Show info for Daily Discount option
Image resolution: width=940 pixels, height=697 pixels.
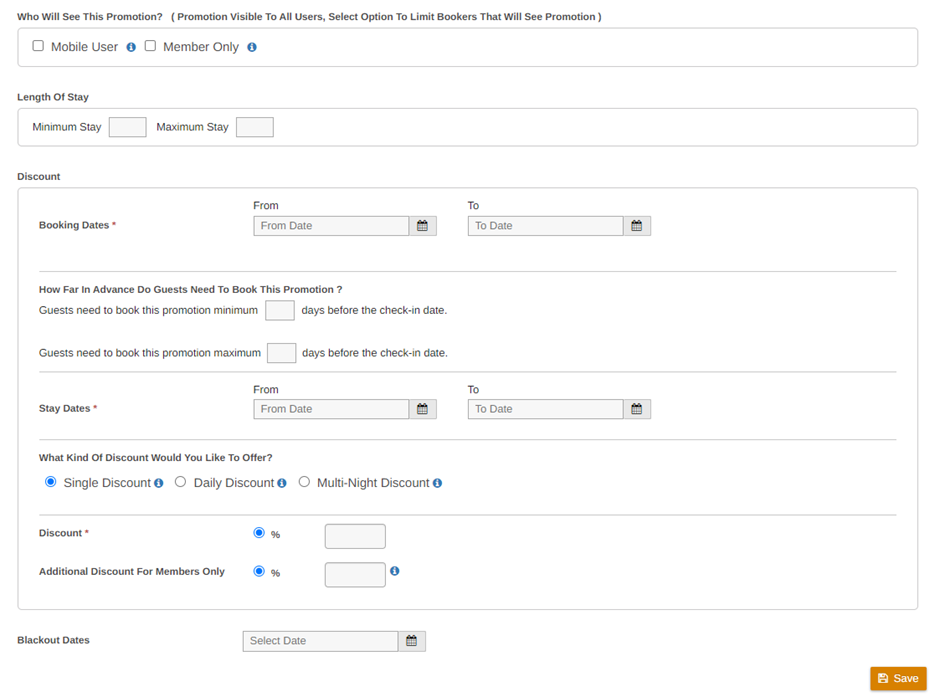(282, 483)
